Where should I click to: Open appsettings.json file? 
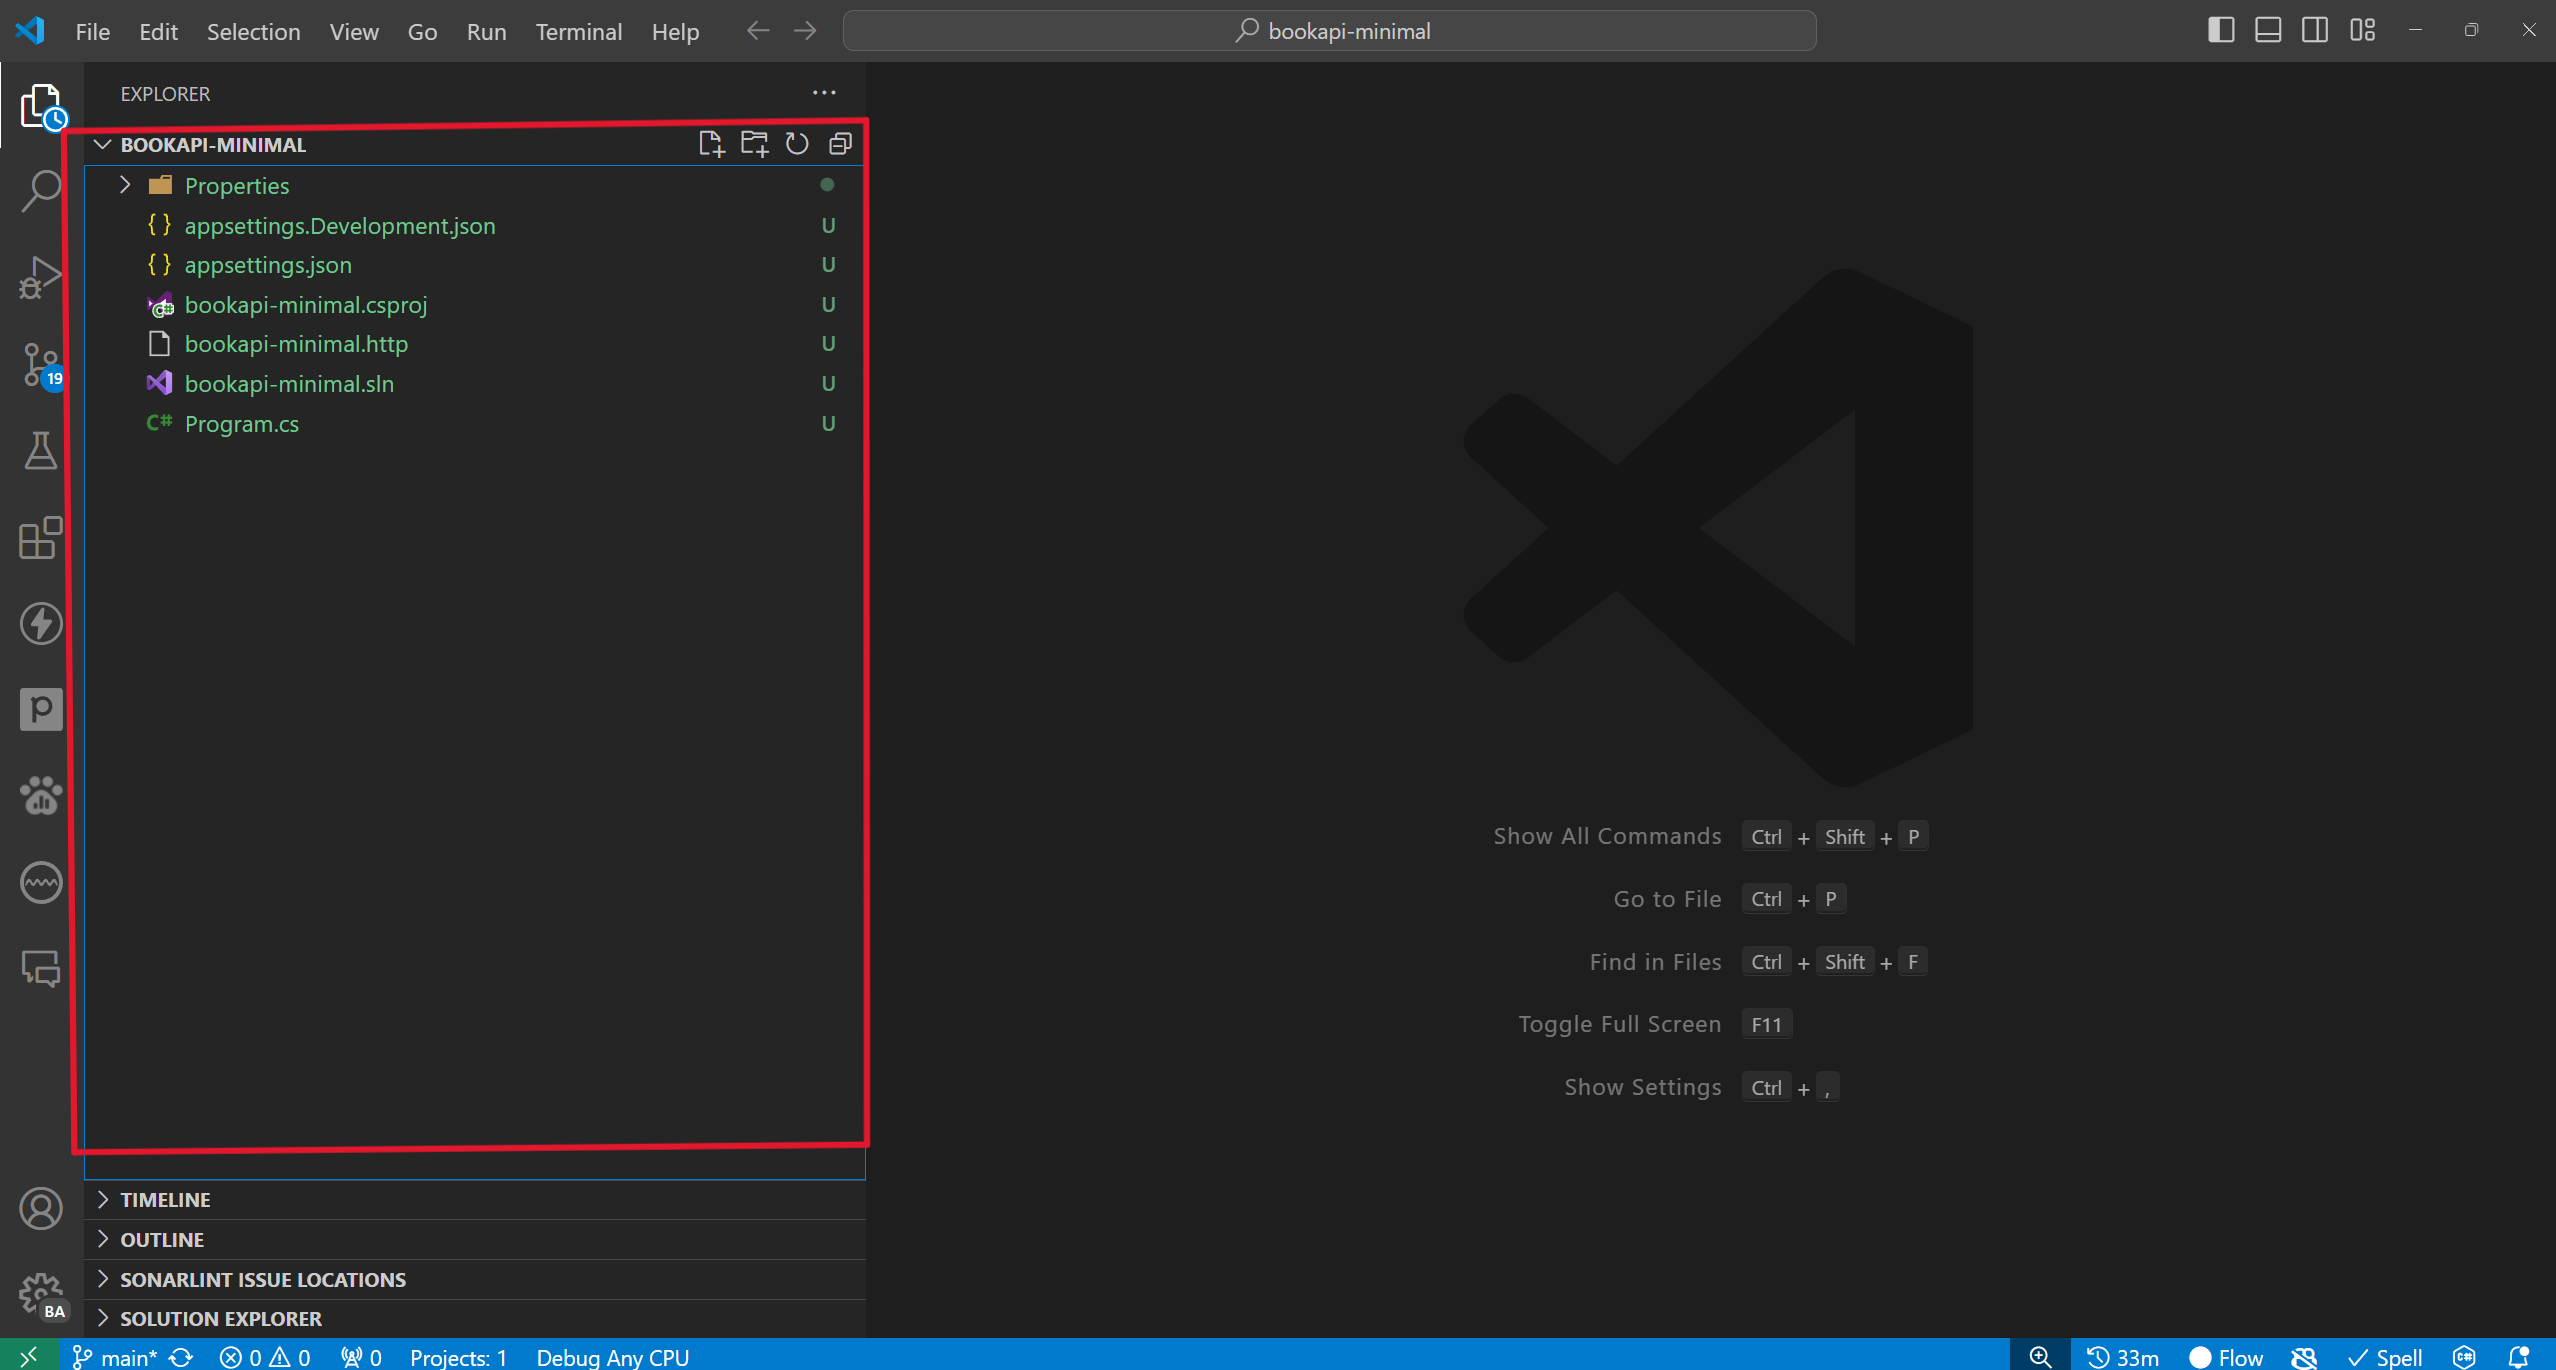(x=475, y=265)
